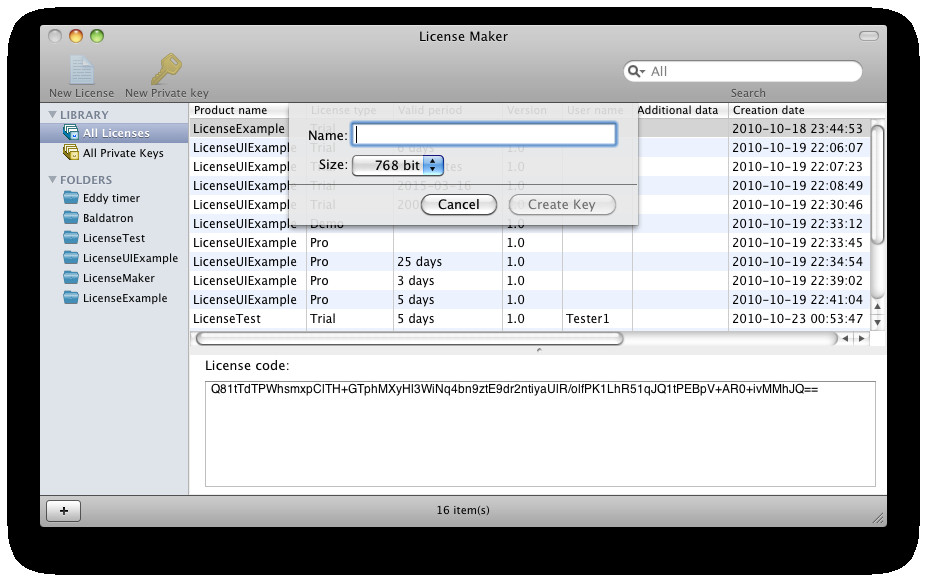This screenshot has height=582, width=927.
Task: Focus the Name text field
Action: click(484, 134)
